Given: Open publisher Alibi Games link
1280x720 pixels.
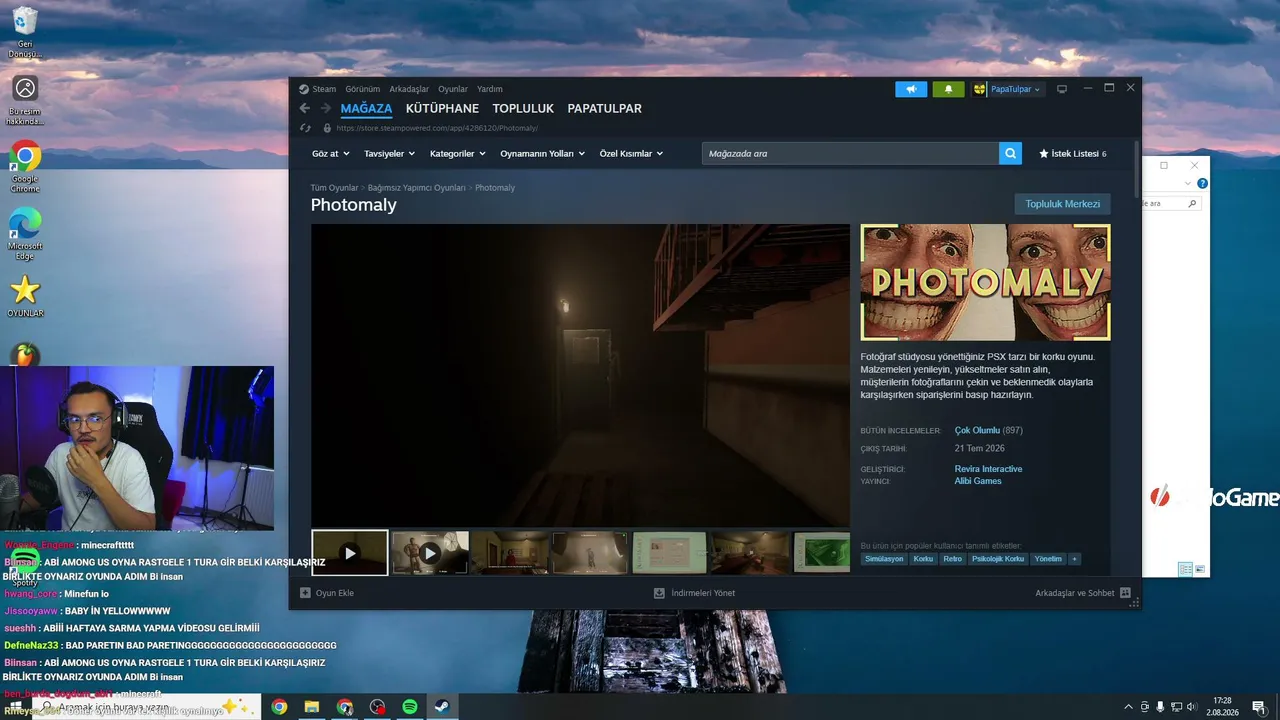Looking at the screenshot, I should pos(978,481).
